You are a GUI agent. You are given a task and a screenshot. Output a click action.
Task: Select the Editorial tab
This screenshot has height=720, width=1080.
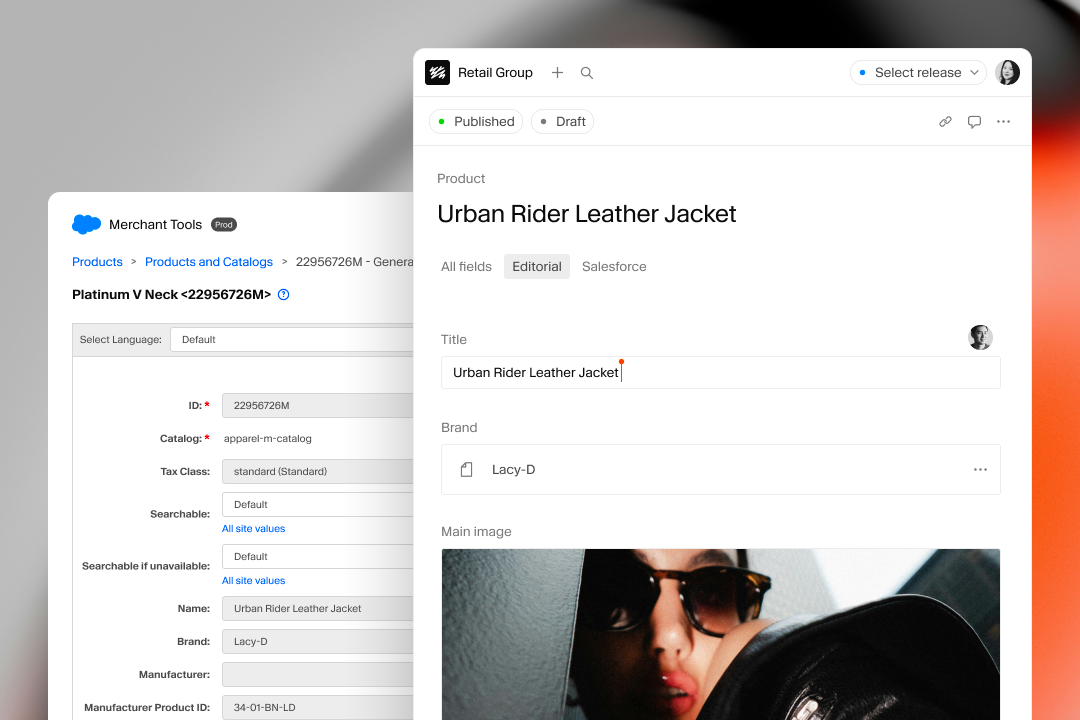click(537, 267)
